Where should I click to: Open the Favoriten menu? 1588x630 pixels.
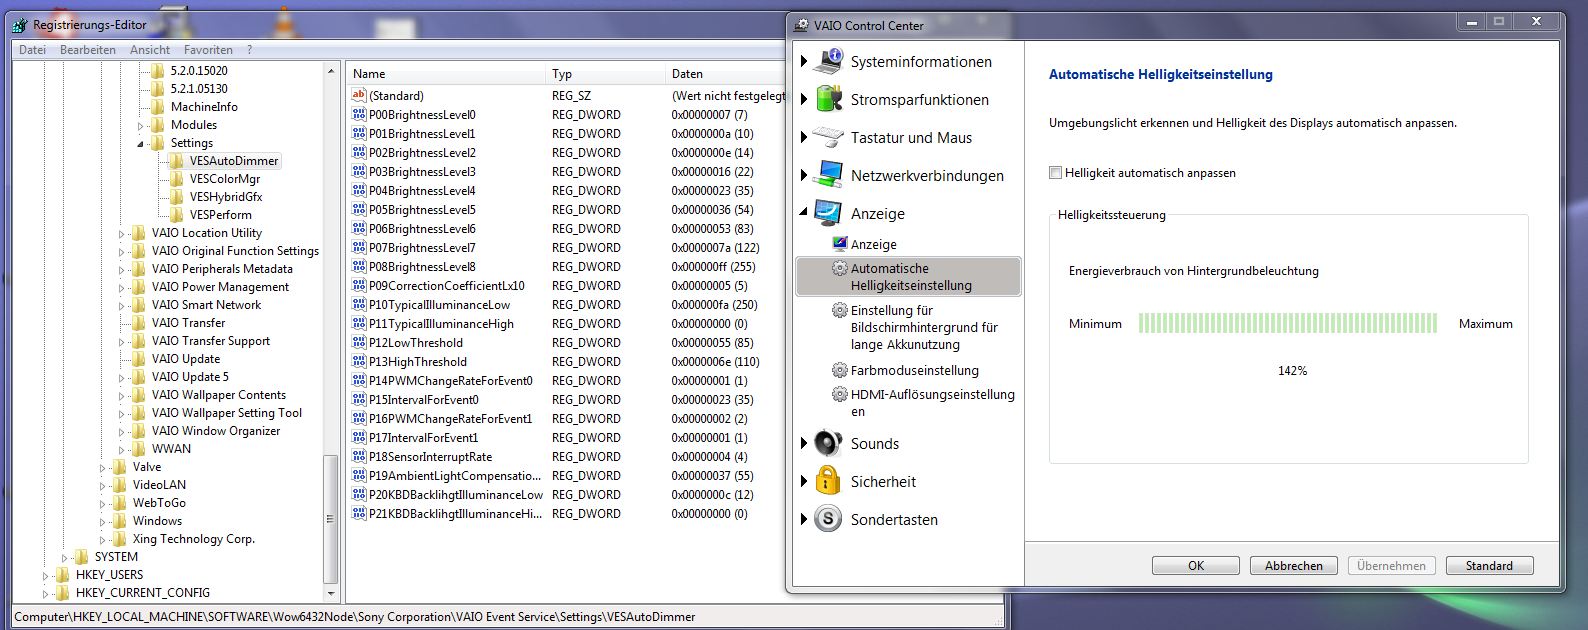pyautogui.click(x=208, y=50)
